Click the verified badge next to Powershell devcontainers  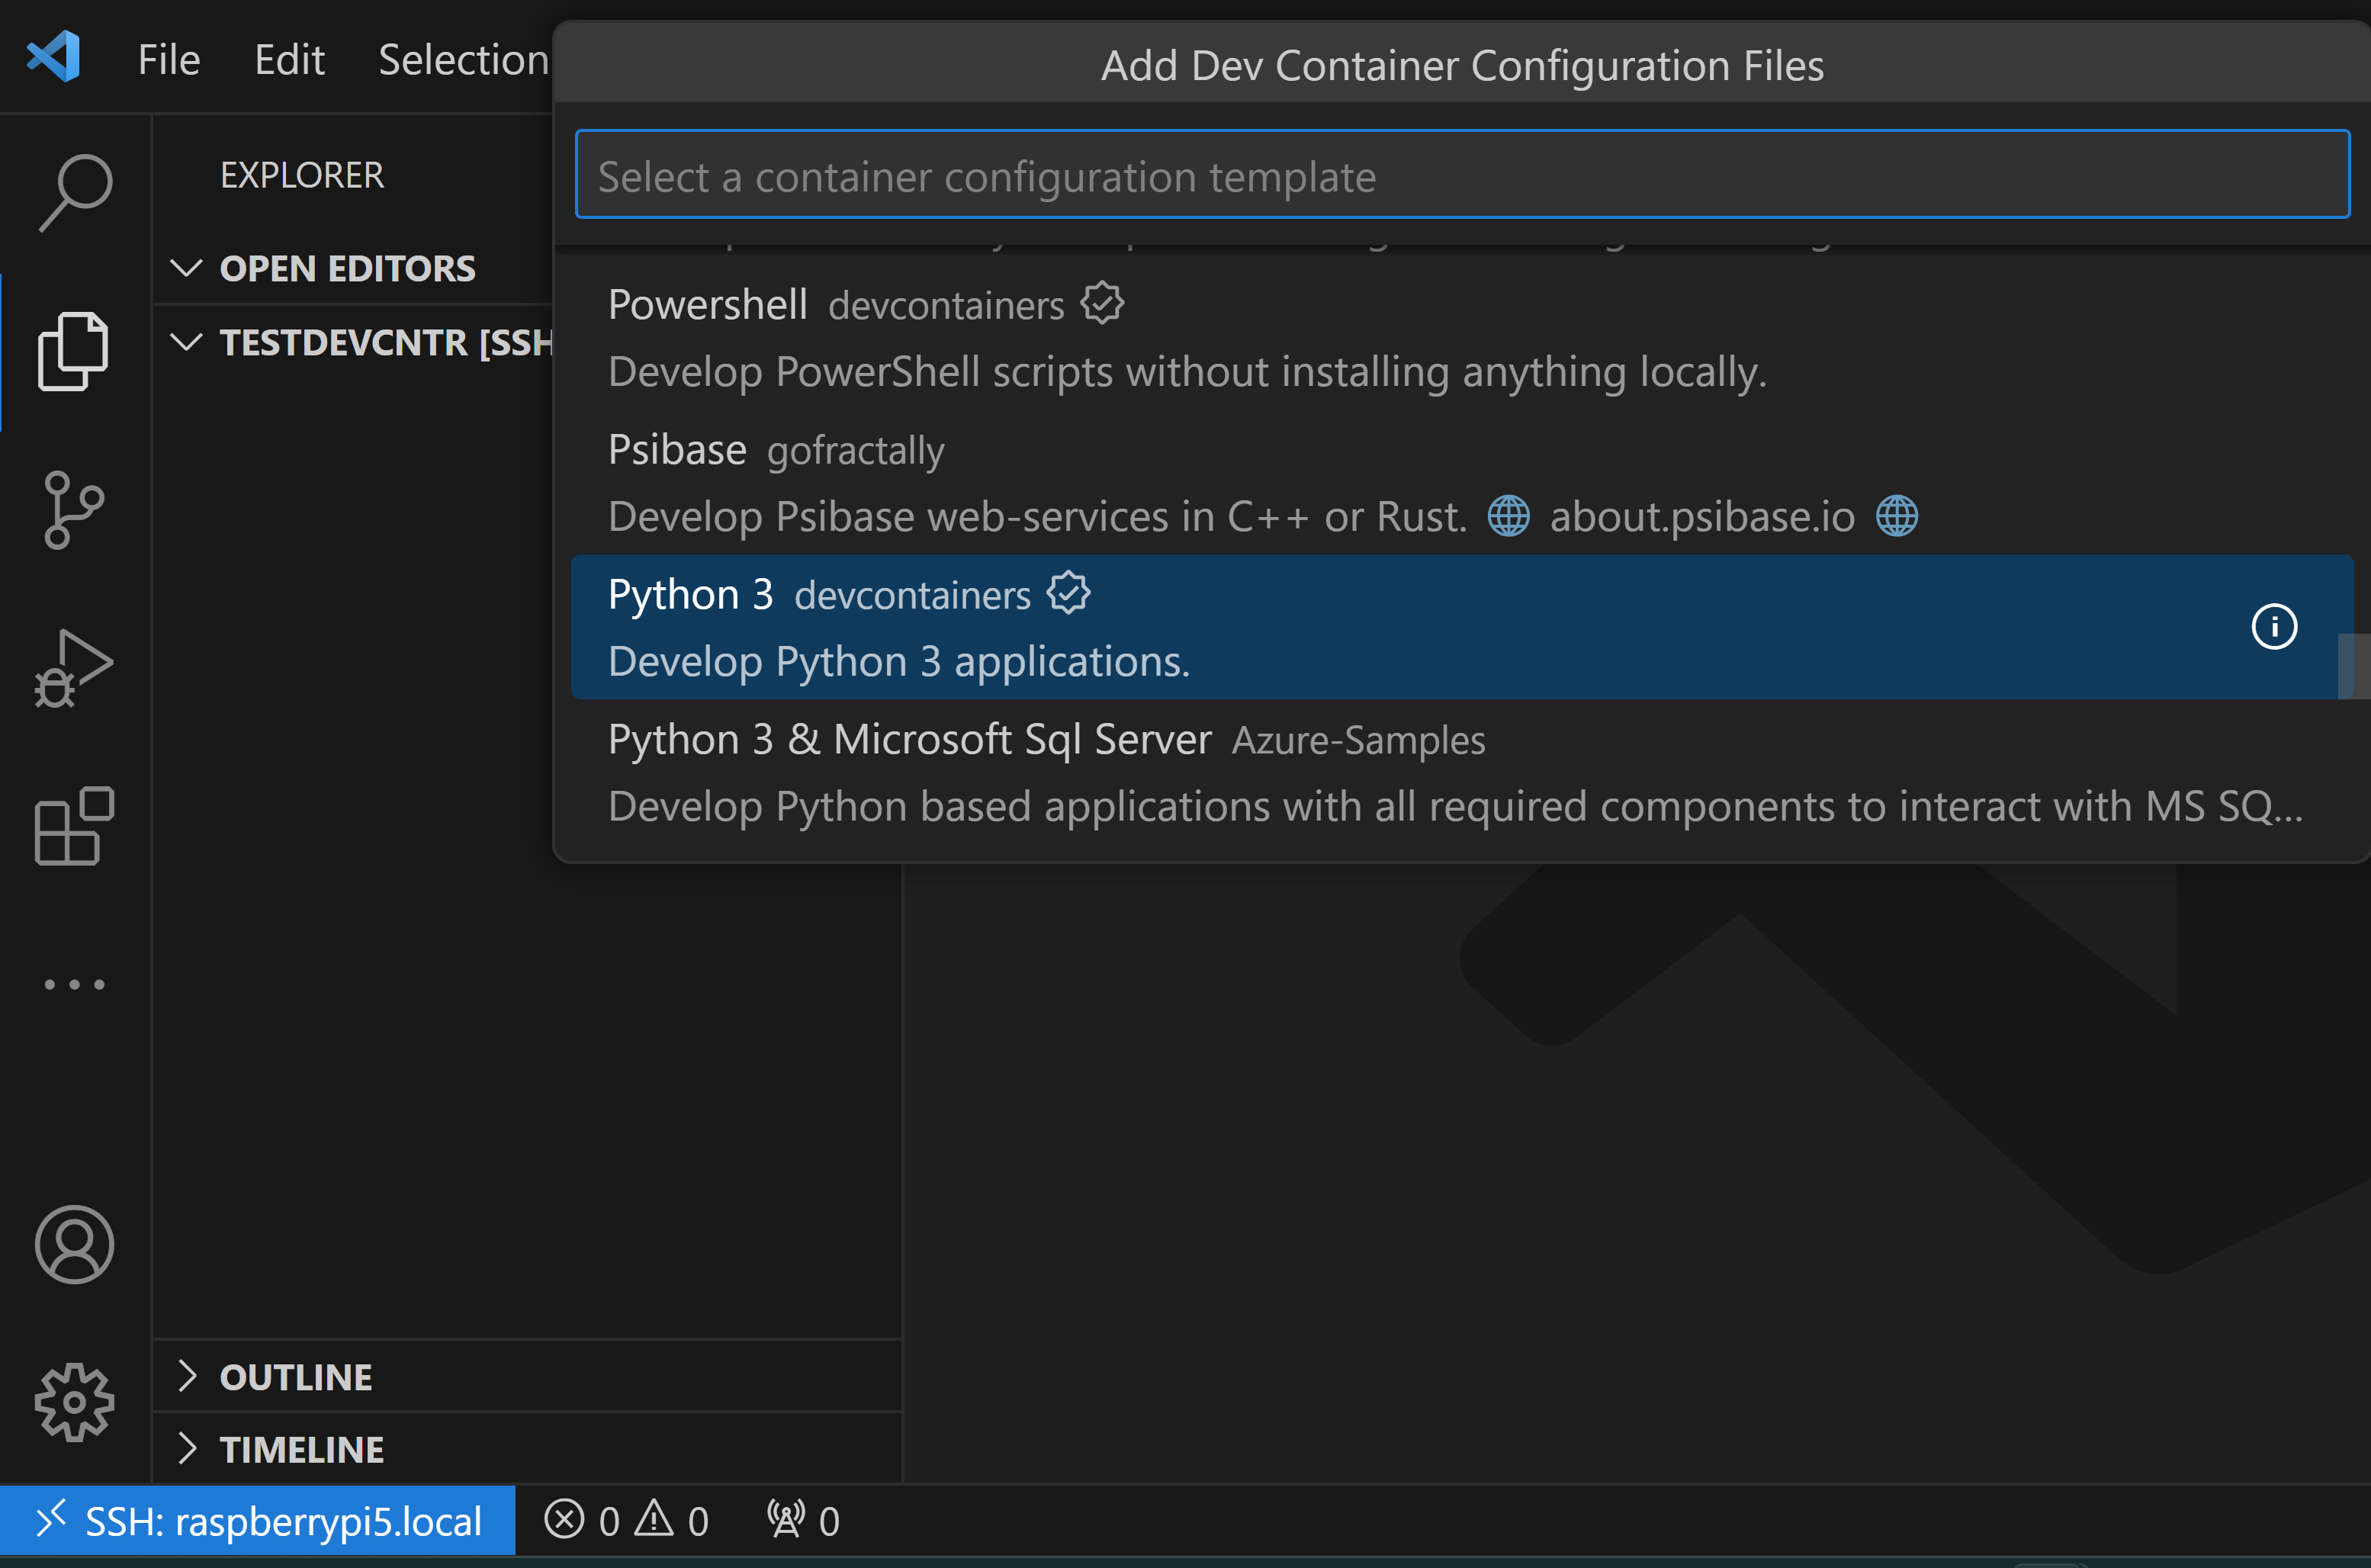1102,303
